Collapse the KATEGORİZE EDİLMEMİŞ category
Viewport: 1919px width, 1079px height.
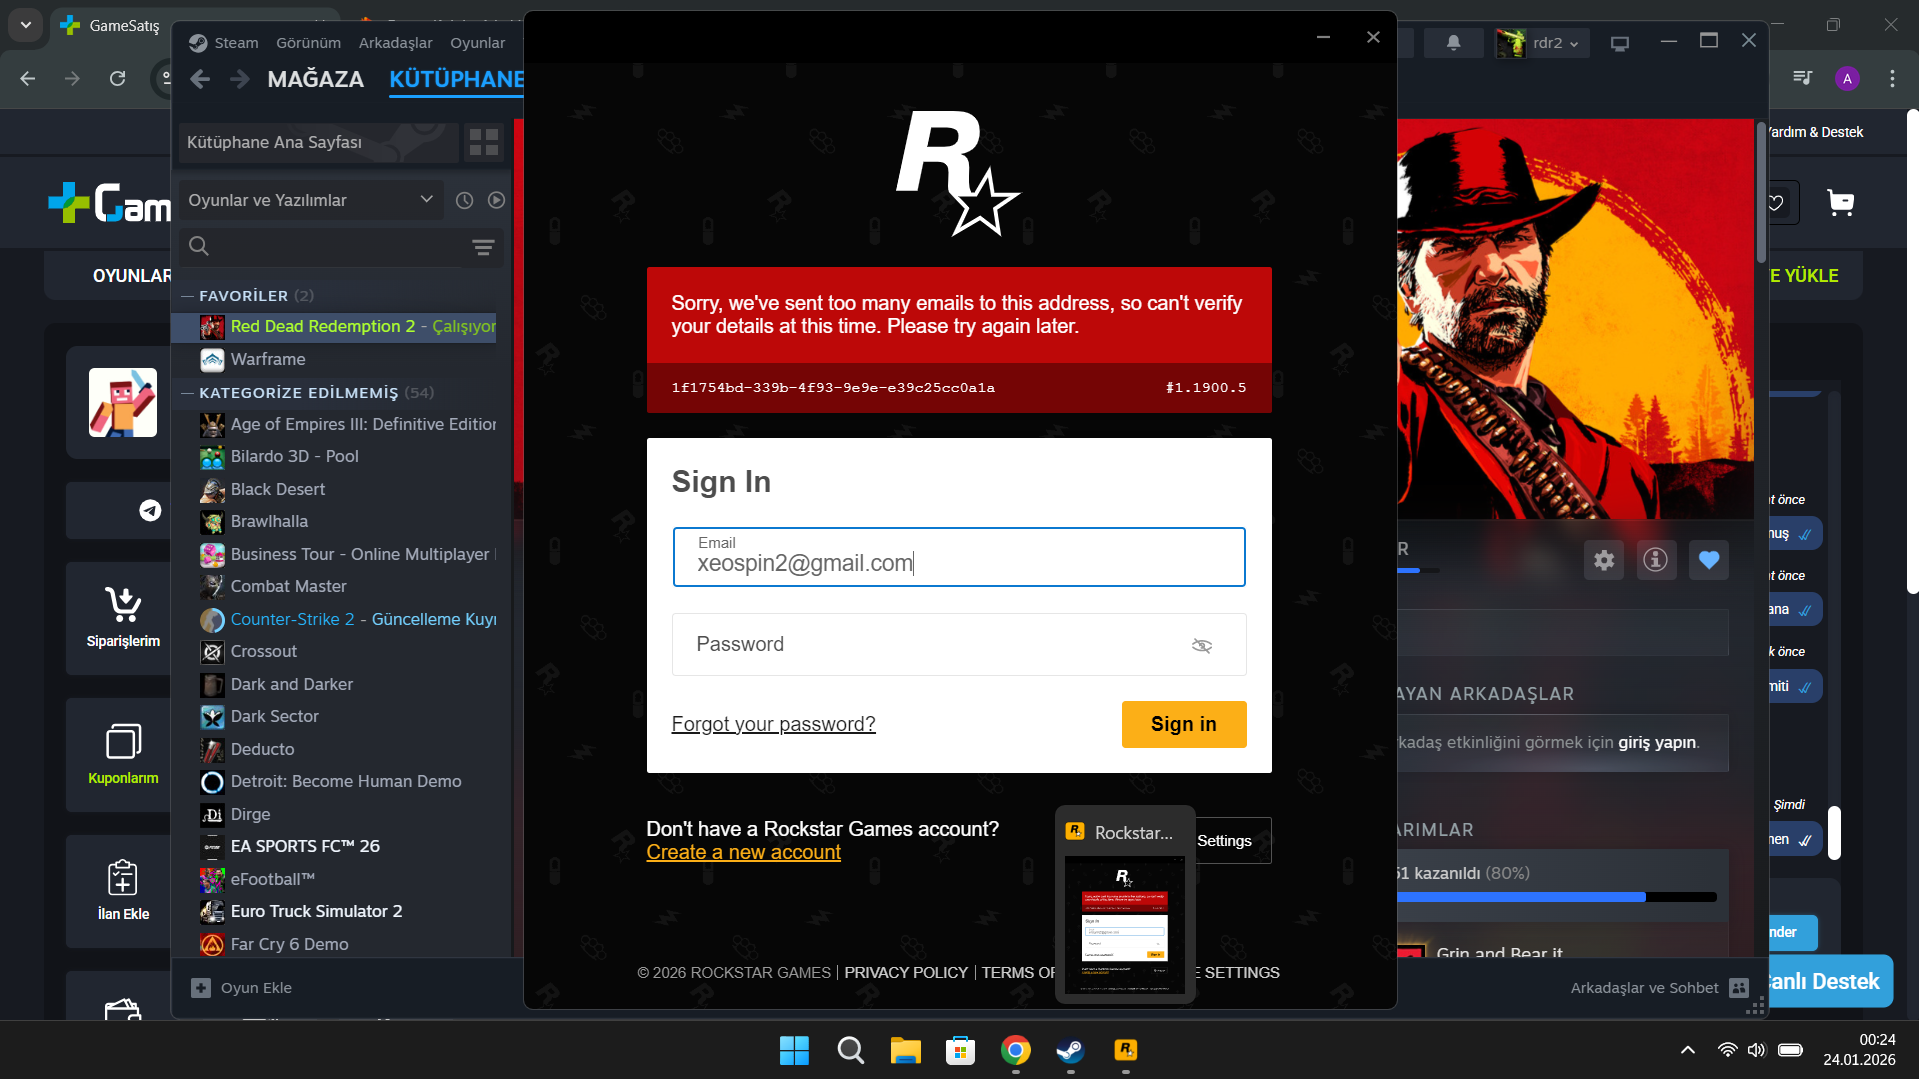(x=187, y=393)
